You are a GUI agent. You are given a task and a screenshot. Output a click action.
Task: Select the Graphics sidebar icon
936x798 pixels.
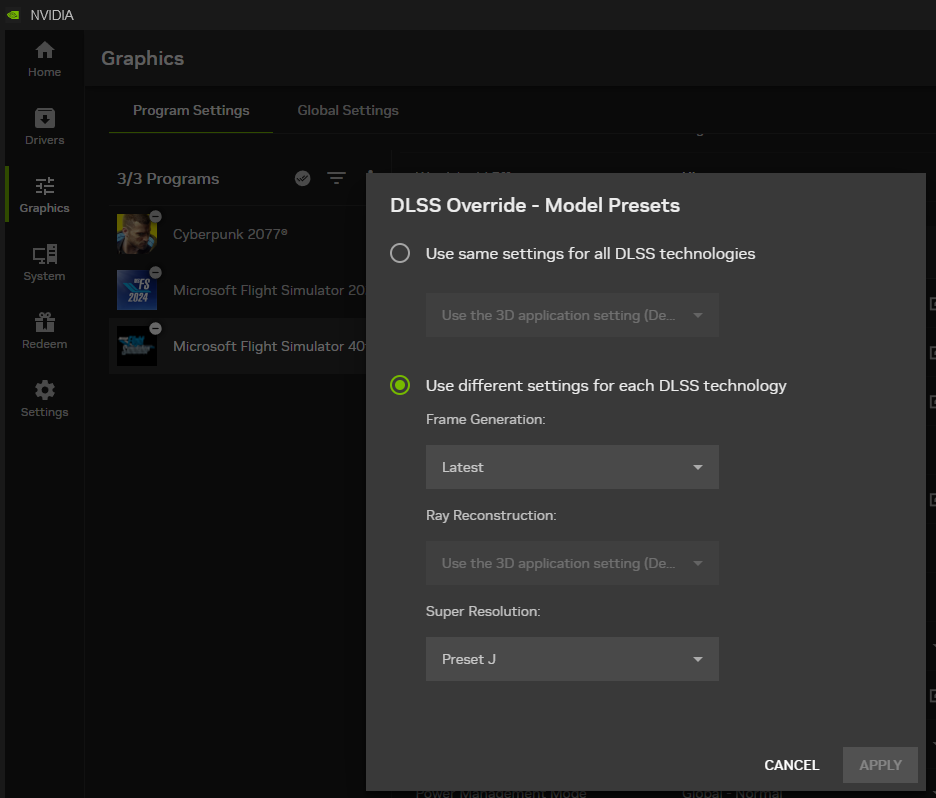(x=44, y=195)
